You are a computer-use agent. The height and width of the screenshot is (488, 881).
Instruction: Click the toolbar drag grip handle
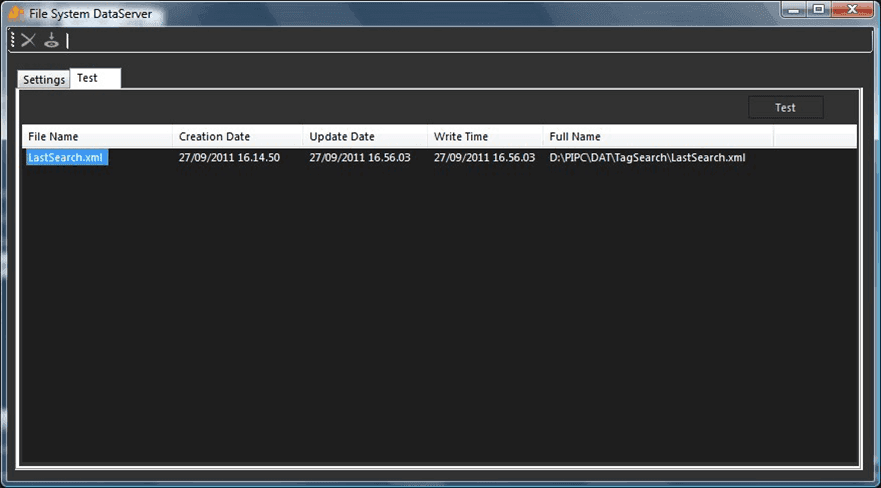pos(12,40)
